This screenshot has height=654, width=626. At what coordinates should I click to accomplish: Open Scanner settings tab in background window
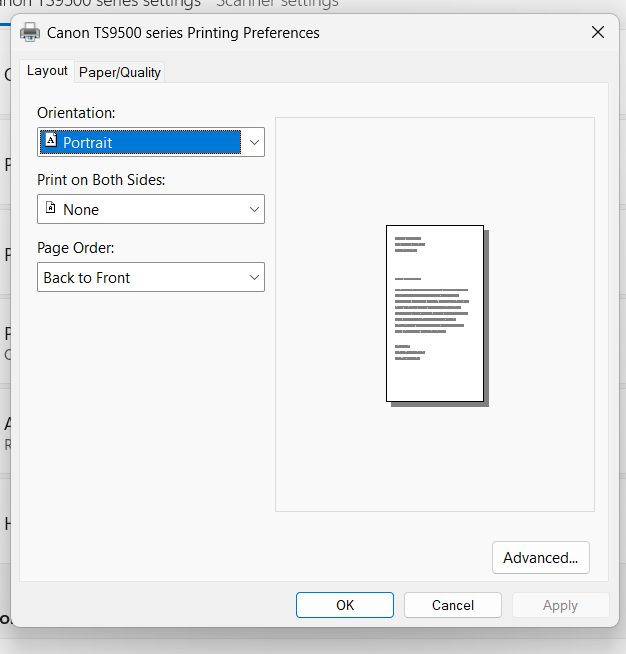(277, 4)
